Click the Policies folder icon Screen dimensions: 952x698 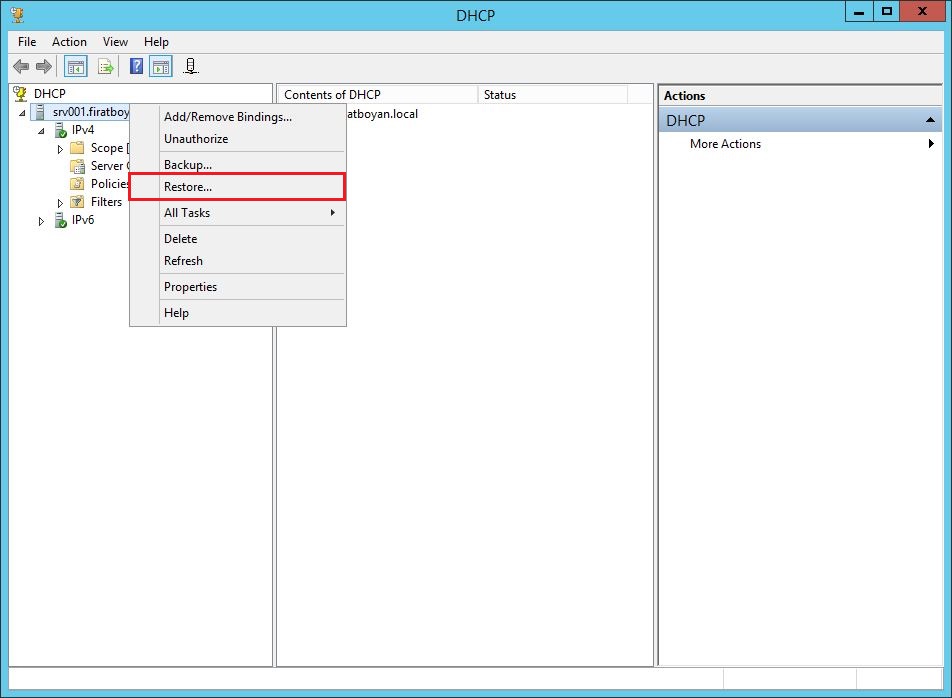[x=77, y=183]
